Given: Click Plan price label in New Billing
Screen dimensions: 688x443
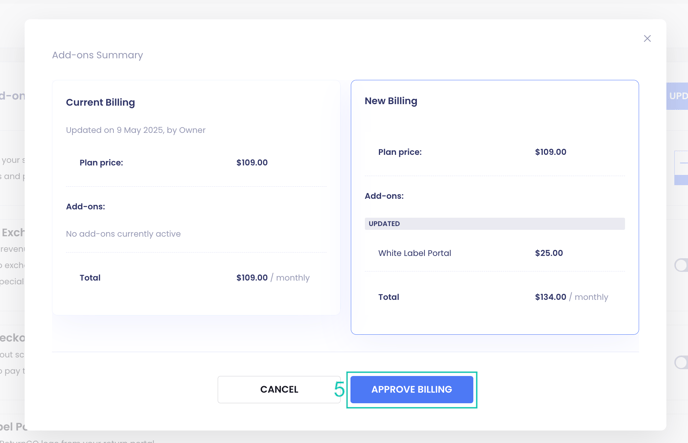Looking at the screenshot, I should (x=400, y=152).
